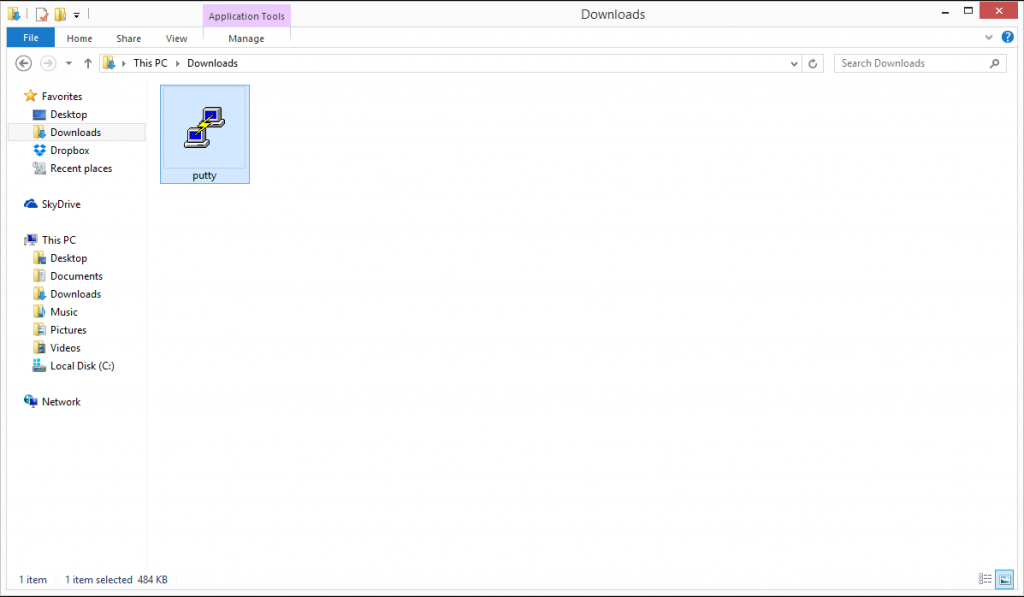
Task: Switch to the View ribbon tab
Action: [176, 39]
